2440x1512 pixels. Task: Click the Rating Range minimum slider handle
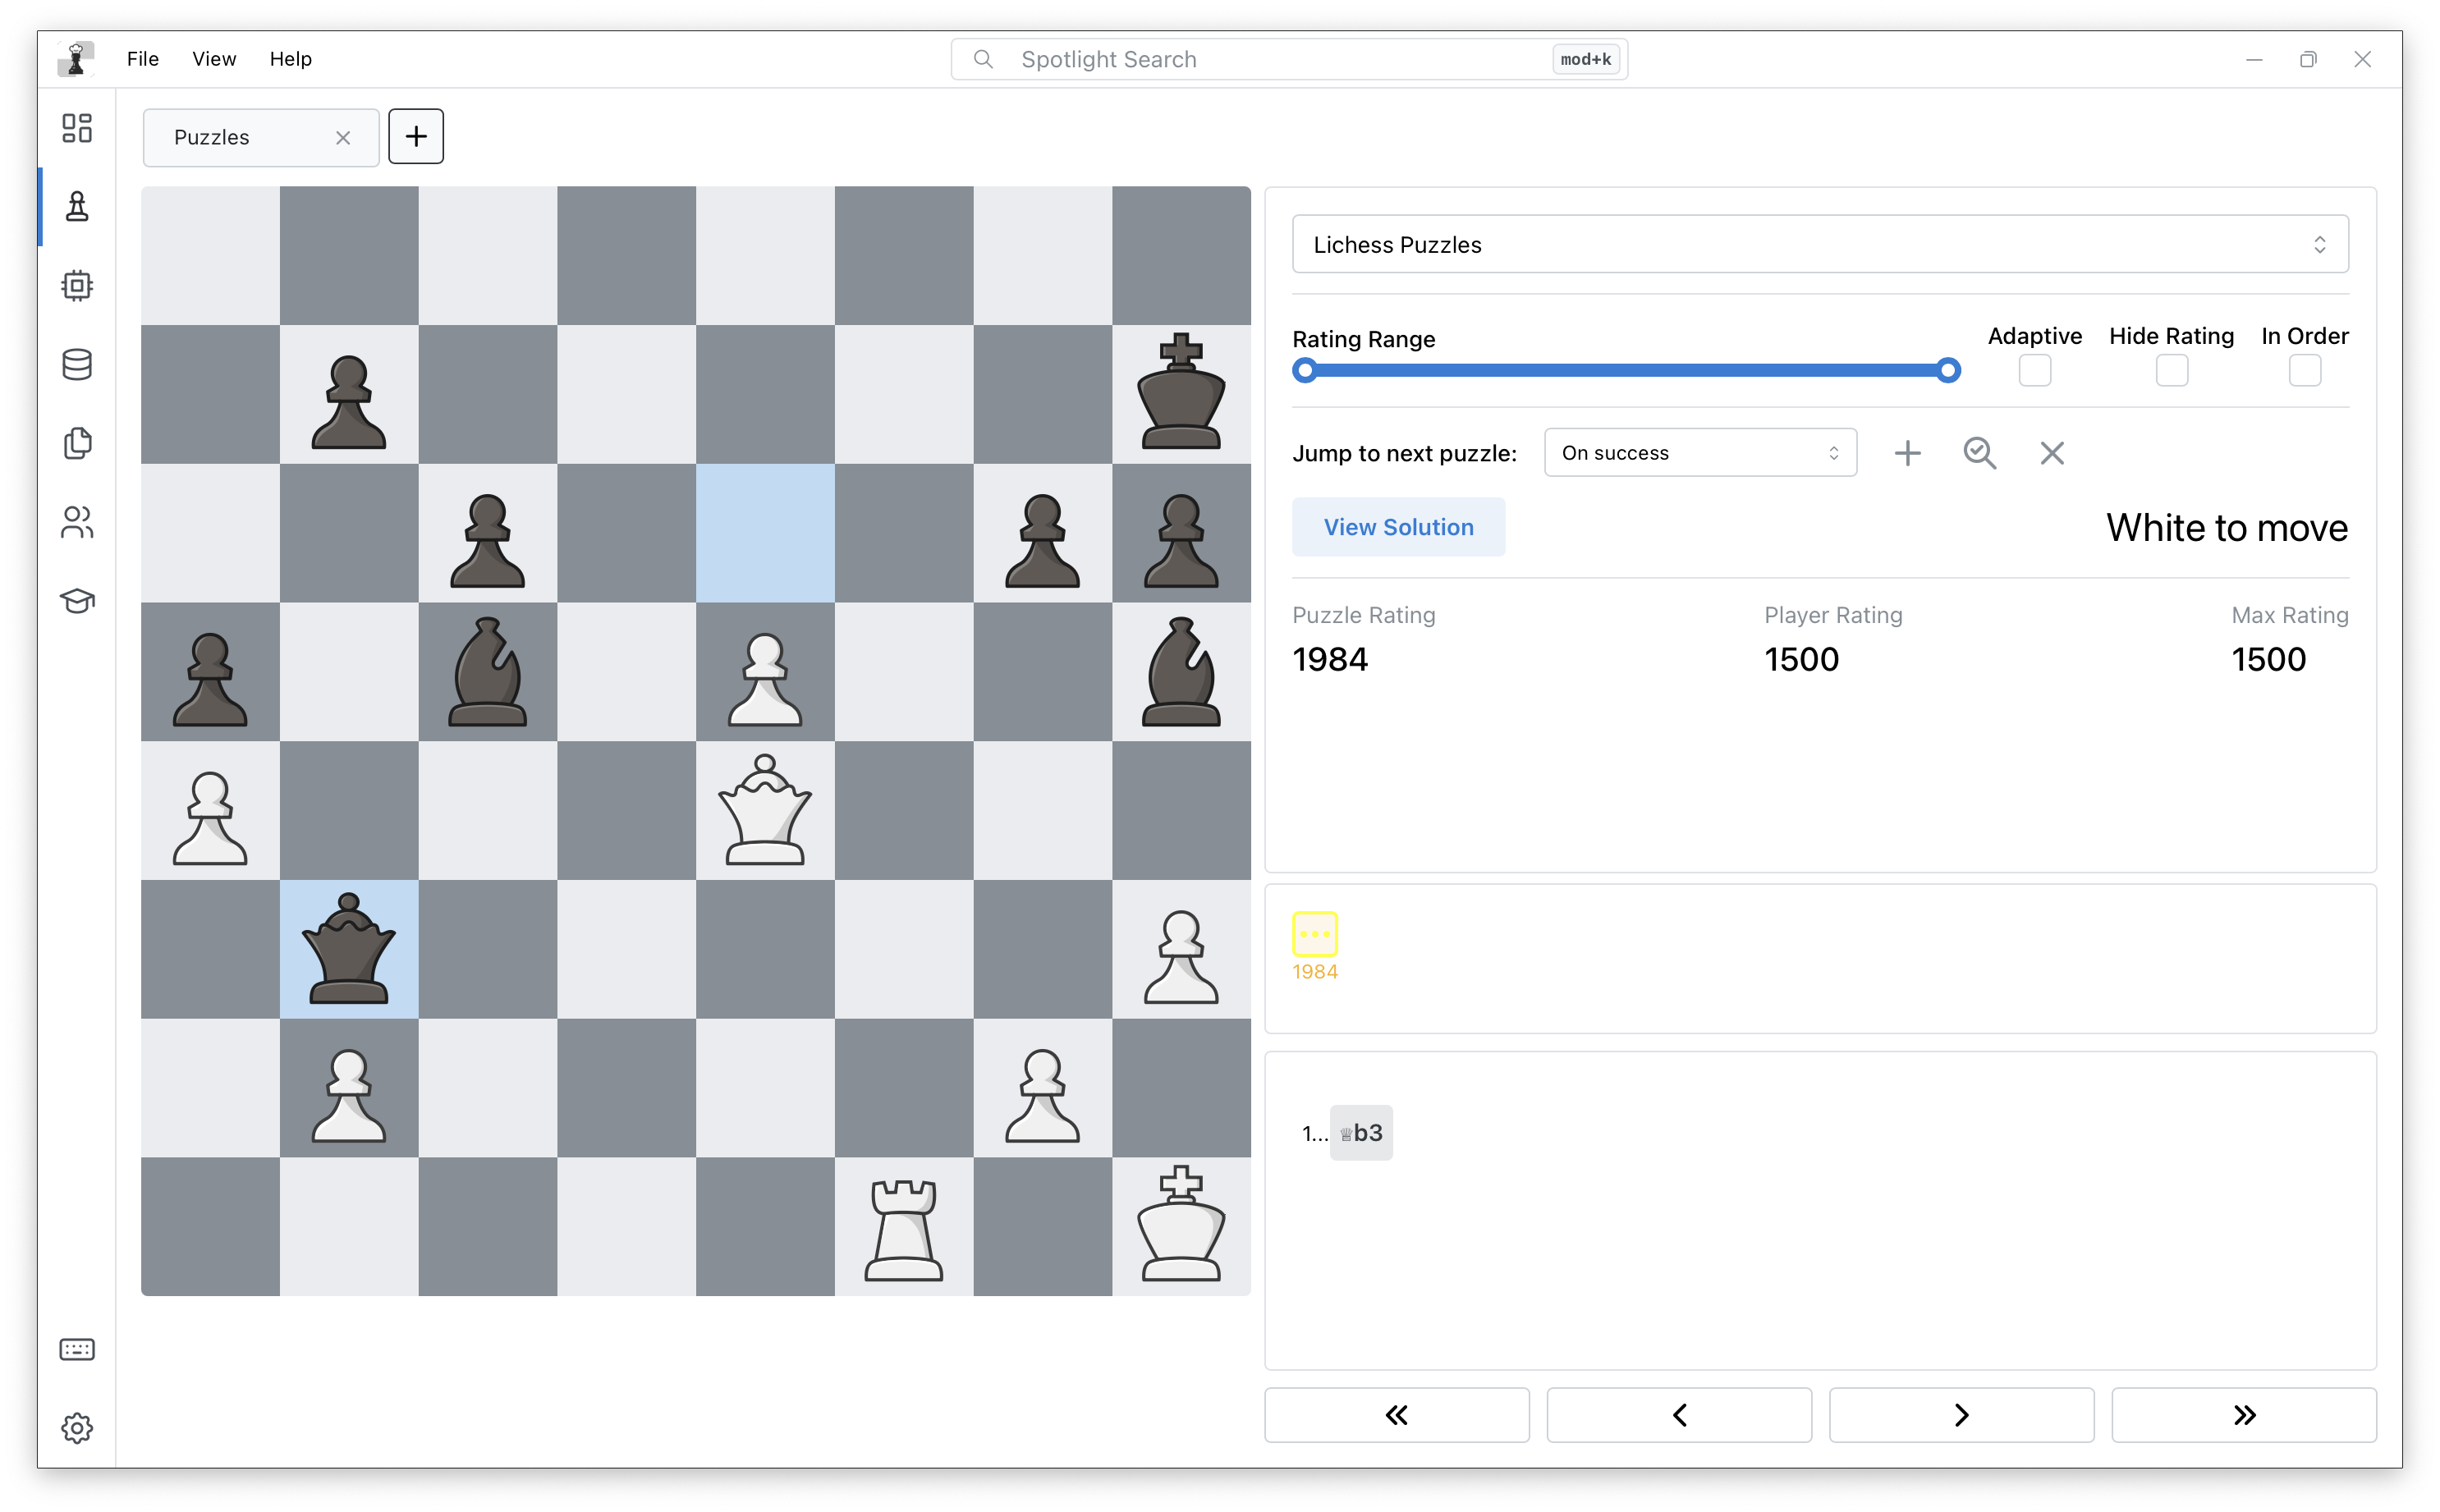pos(1304,371)
